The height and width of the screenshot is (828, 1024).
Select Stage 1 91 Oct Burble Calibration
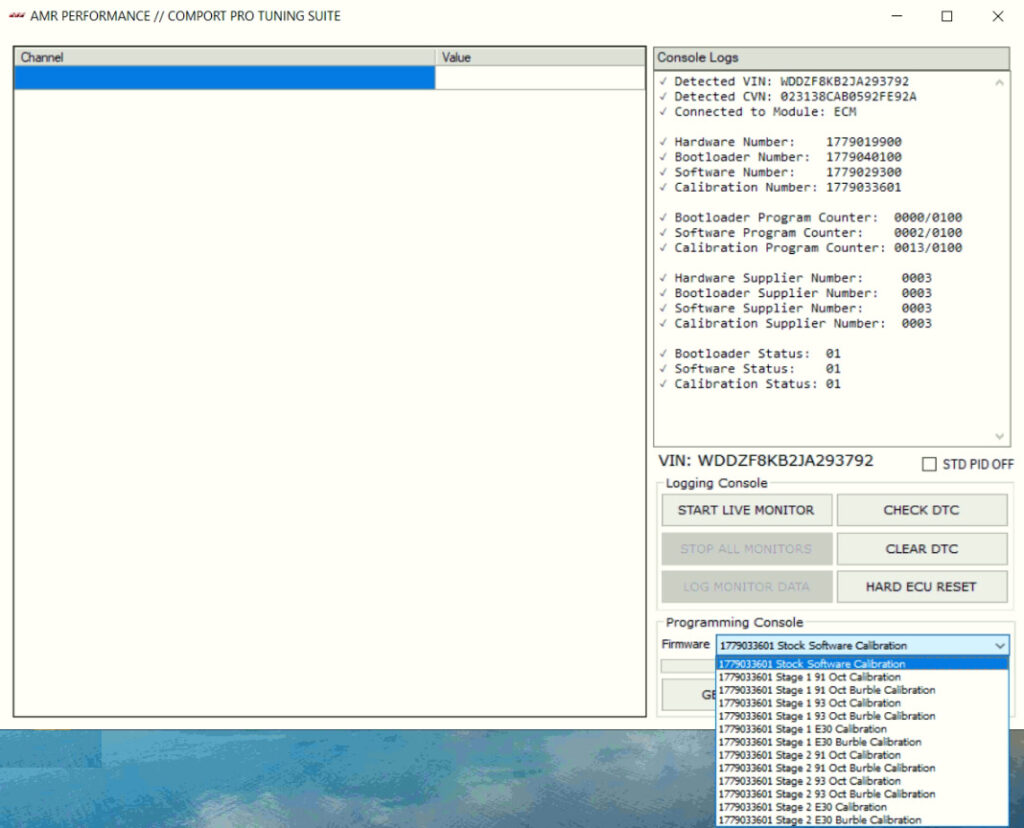click(826, 690)
